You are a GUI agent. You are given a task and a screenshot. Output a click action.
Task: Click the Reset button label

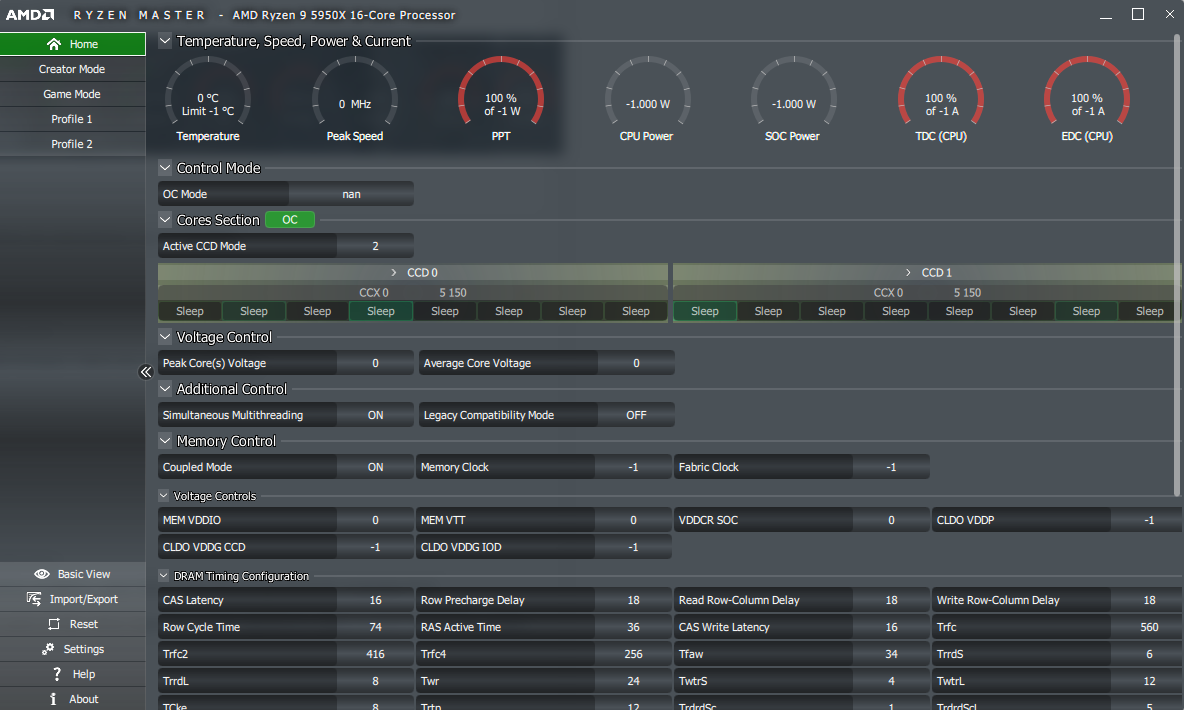point(84,624)
